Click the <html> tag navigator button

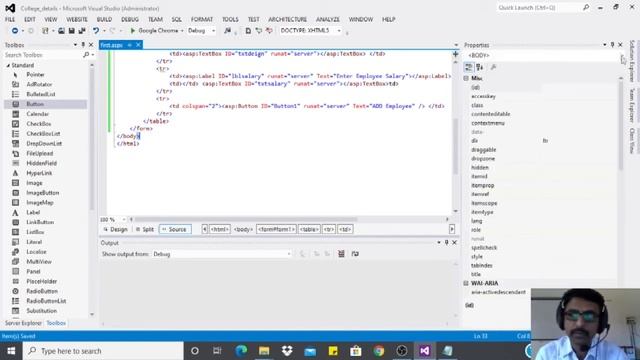220,229
